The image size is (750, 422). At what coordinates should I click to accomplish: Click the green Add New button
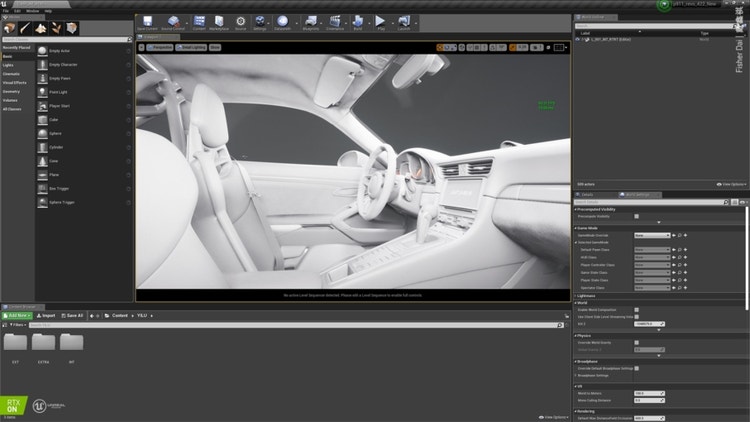coord(17,315)
